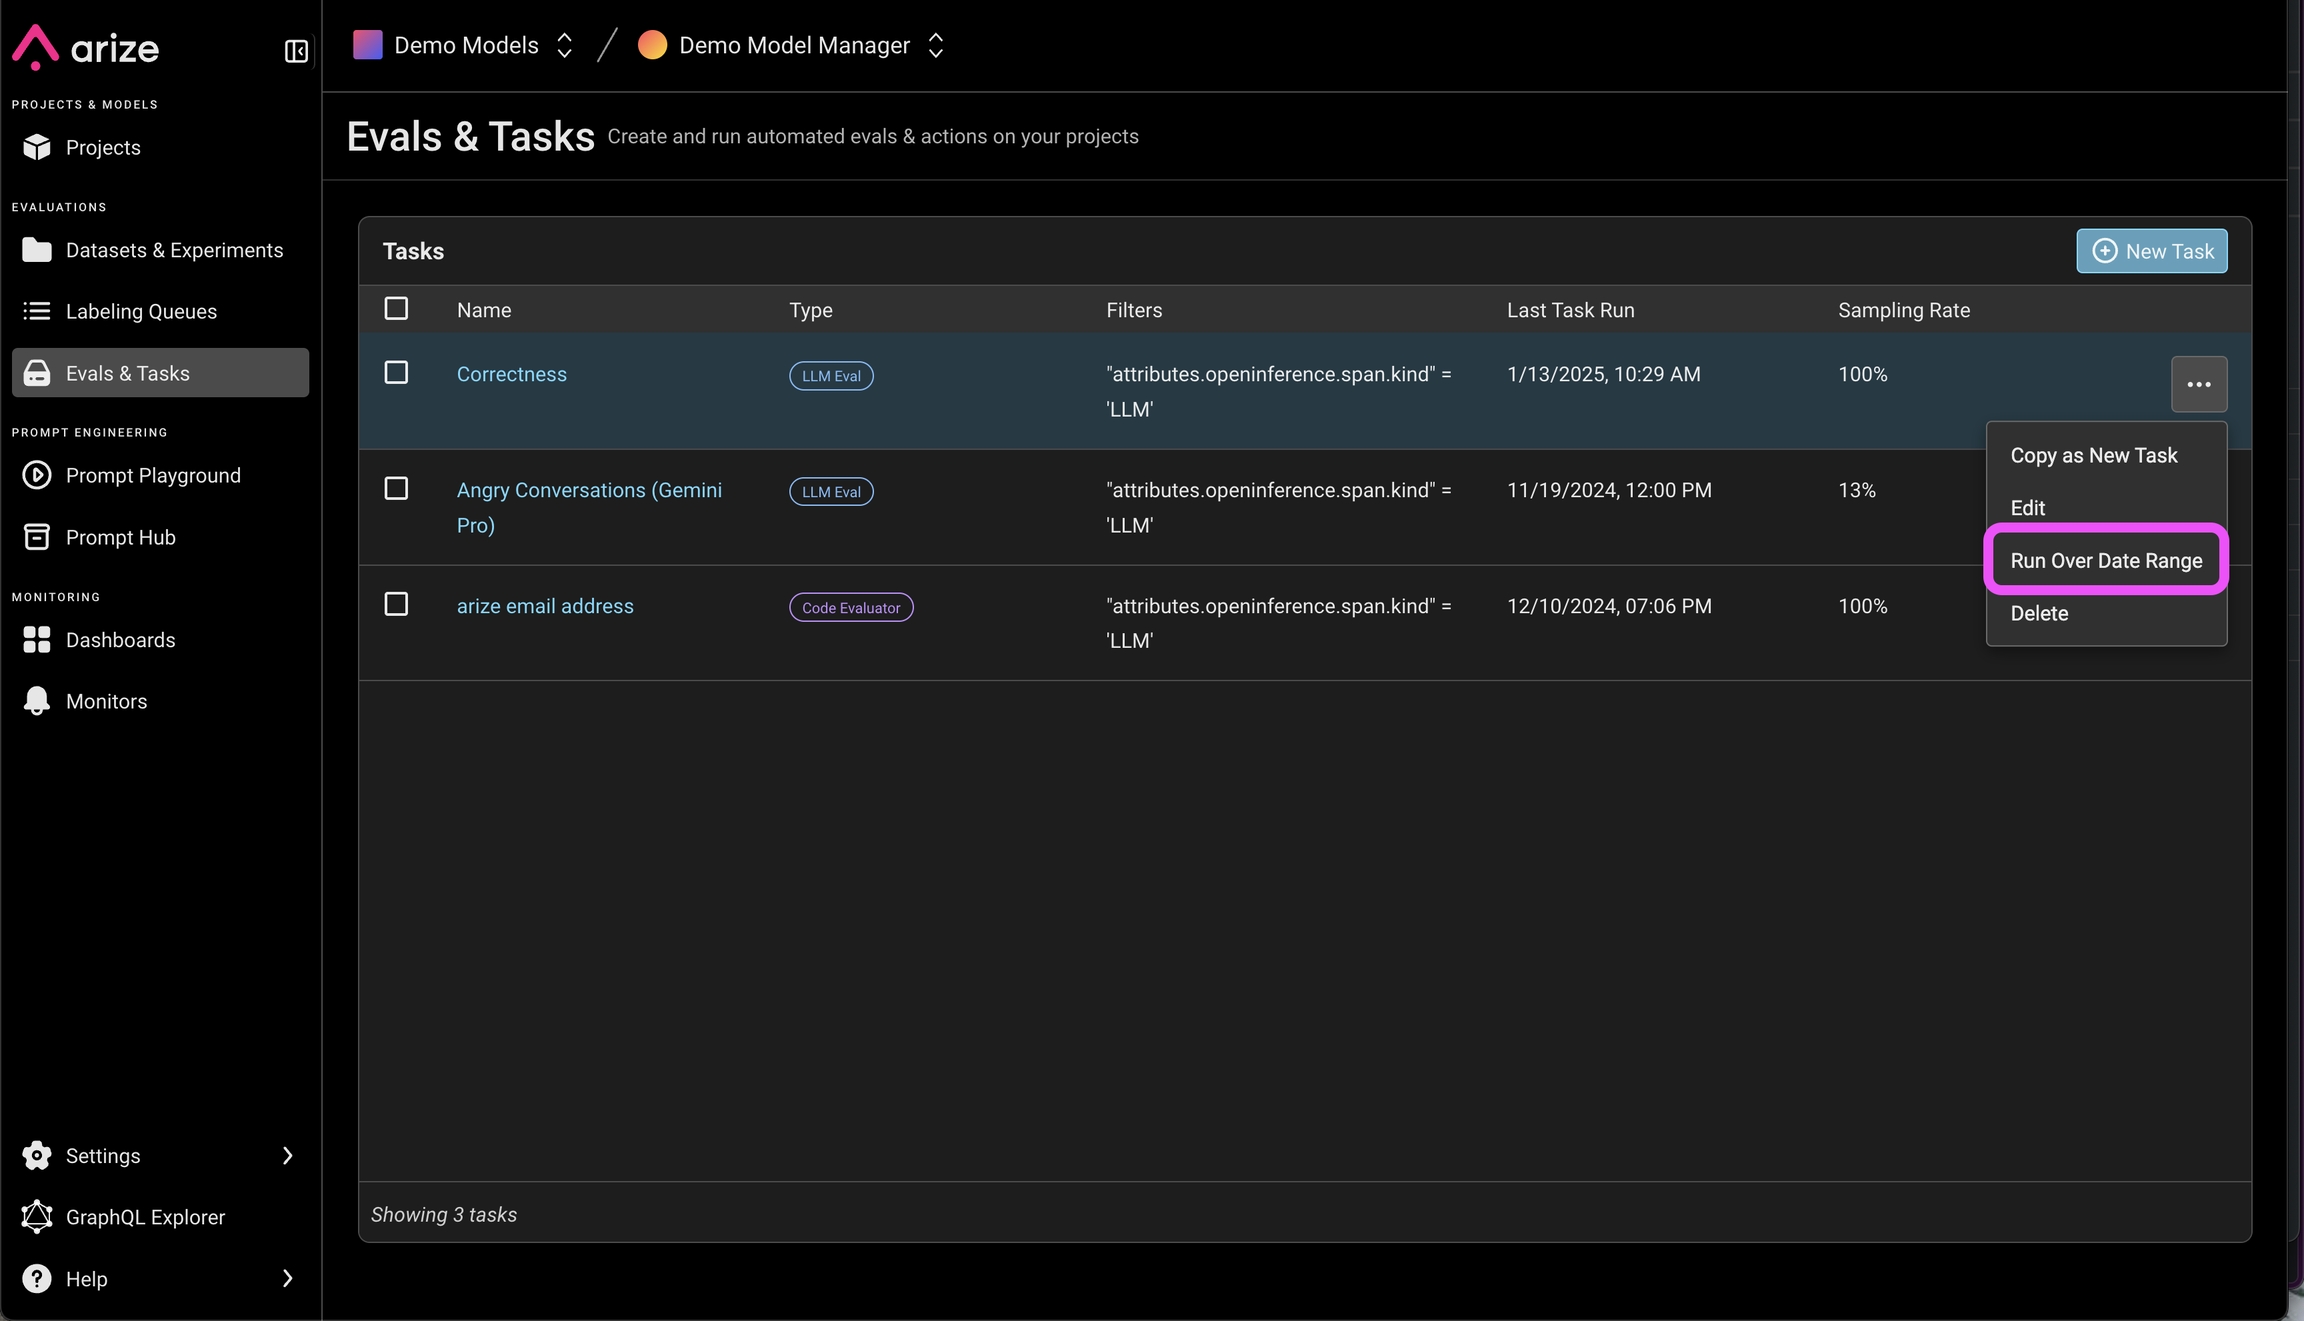Select the arize email address task checkbox
Image resolution: width=2304 pixels, height=1321 pixels.
click(x=396, y=605)
